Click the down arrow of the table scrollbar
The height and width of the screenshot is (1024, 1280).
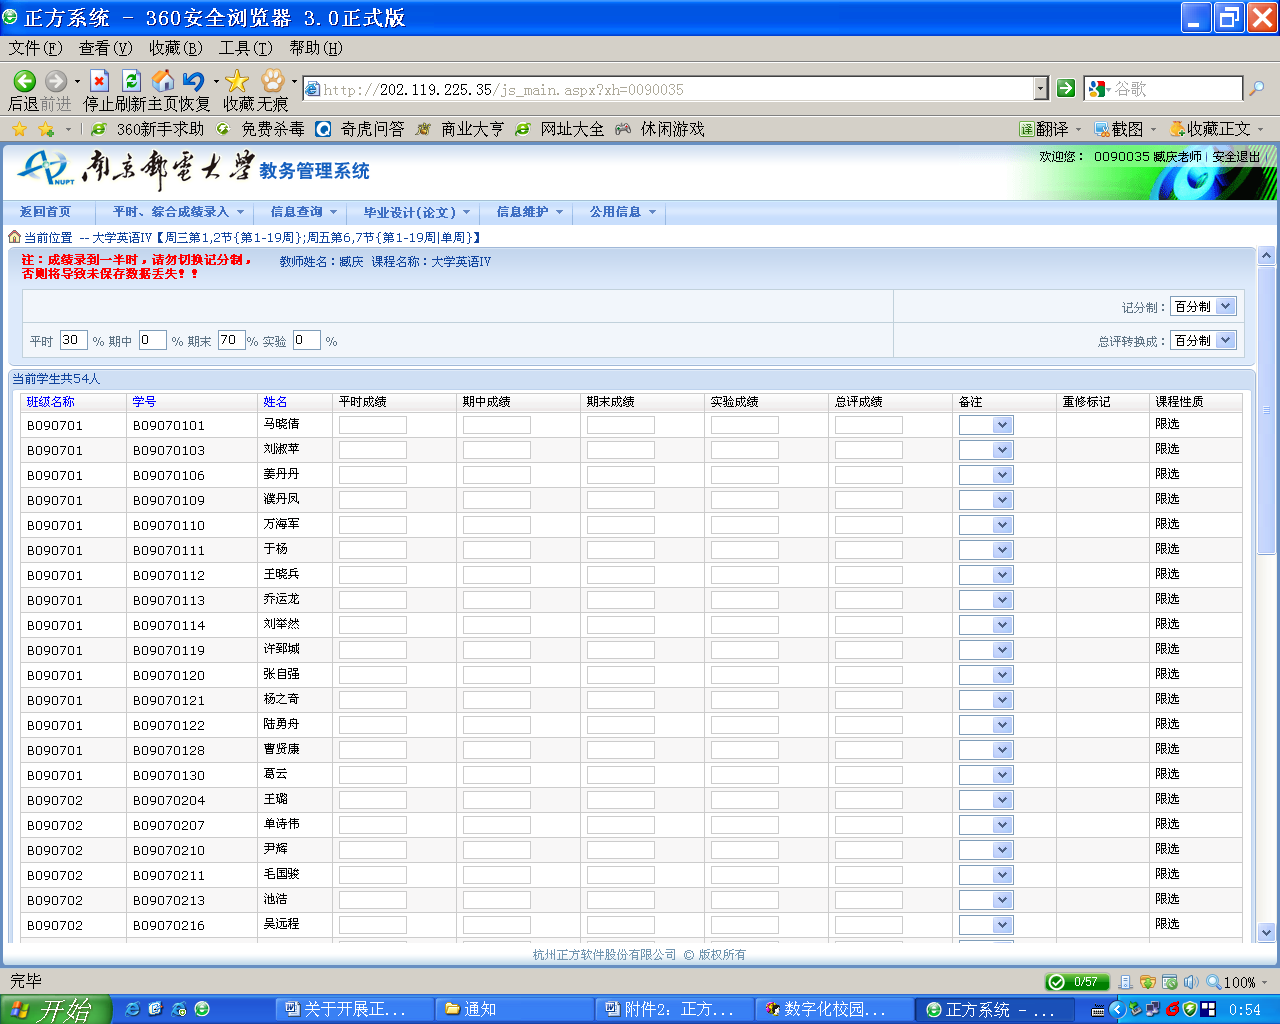pos(1266,932)
